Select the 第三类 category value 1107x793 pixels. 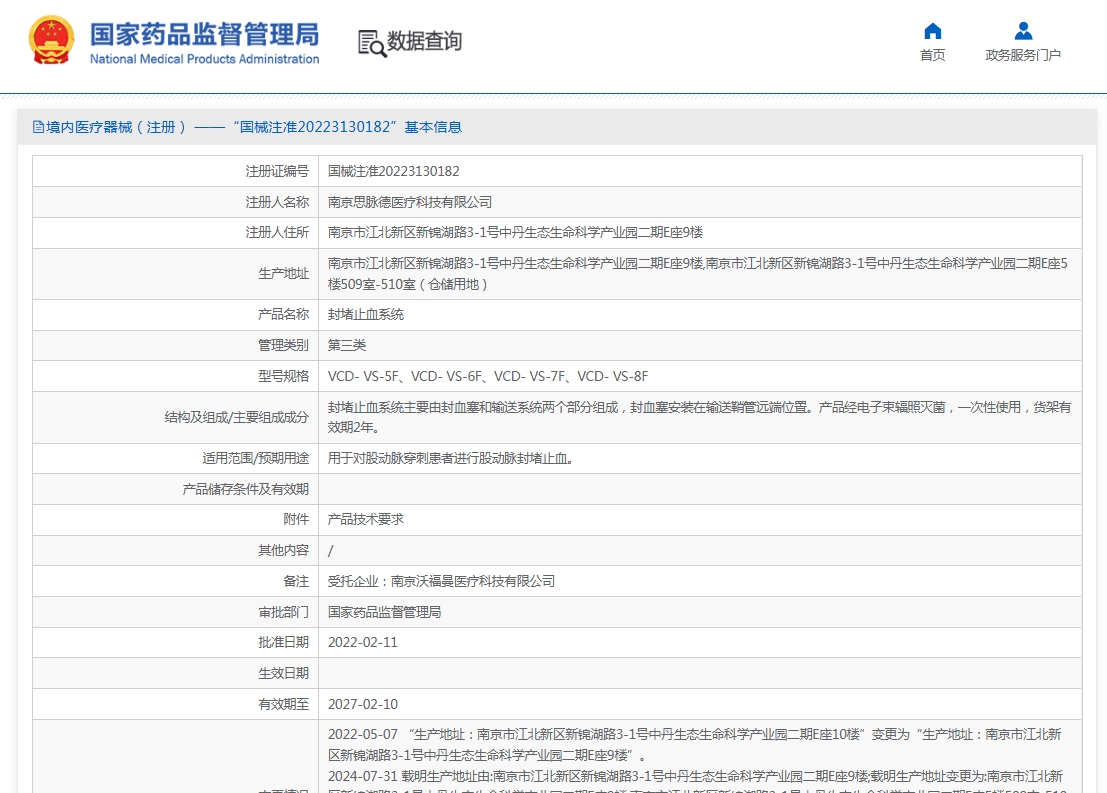tap(347, 345)
